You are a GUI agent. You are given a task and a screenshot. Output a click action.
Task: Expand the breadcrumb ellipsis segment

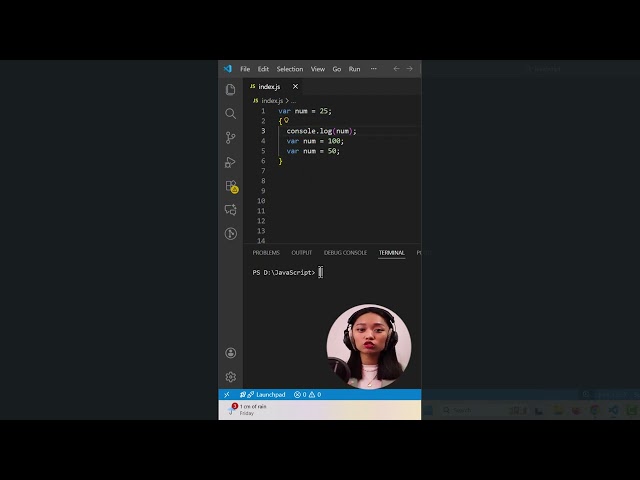[x=293, y=101]
